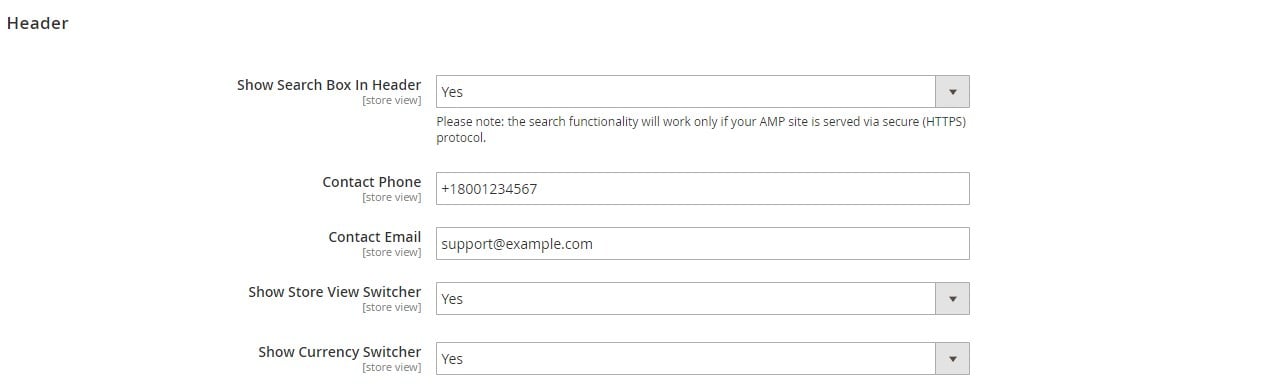Image resolution: width=1275 pixels, height=392 pixels.
Task: Focus the Contact Phone input field
Action: coord(702,188)
